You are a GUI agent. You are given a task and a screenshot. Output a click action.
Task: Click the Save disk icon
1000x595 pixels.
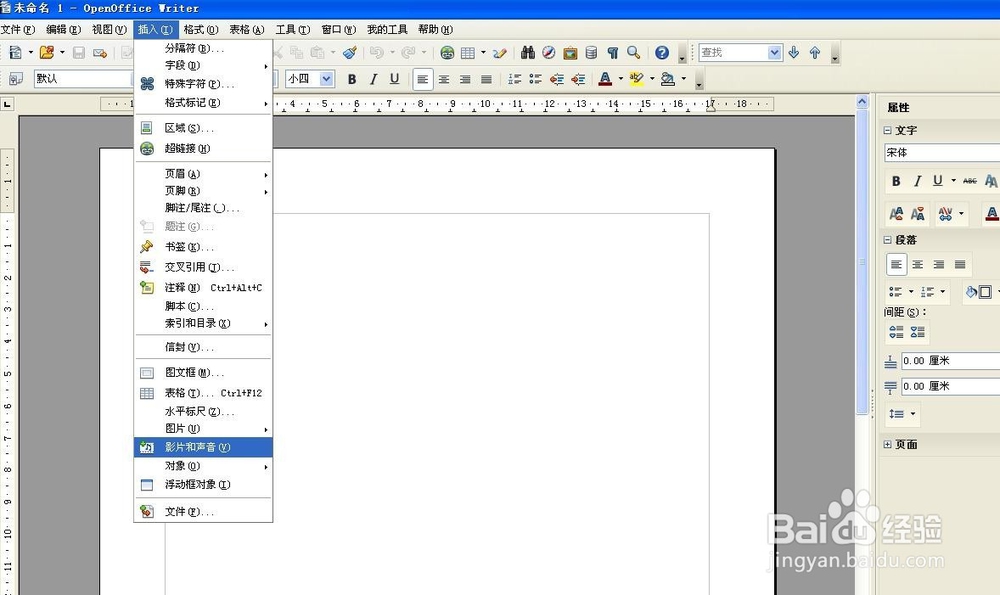click(x=78, y=52)
